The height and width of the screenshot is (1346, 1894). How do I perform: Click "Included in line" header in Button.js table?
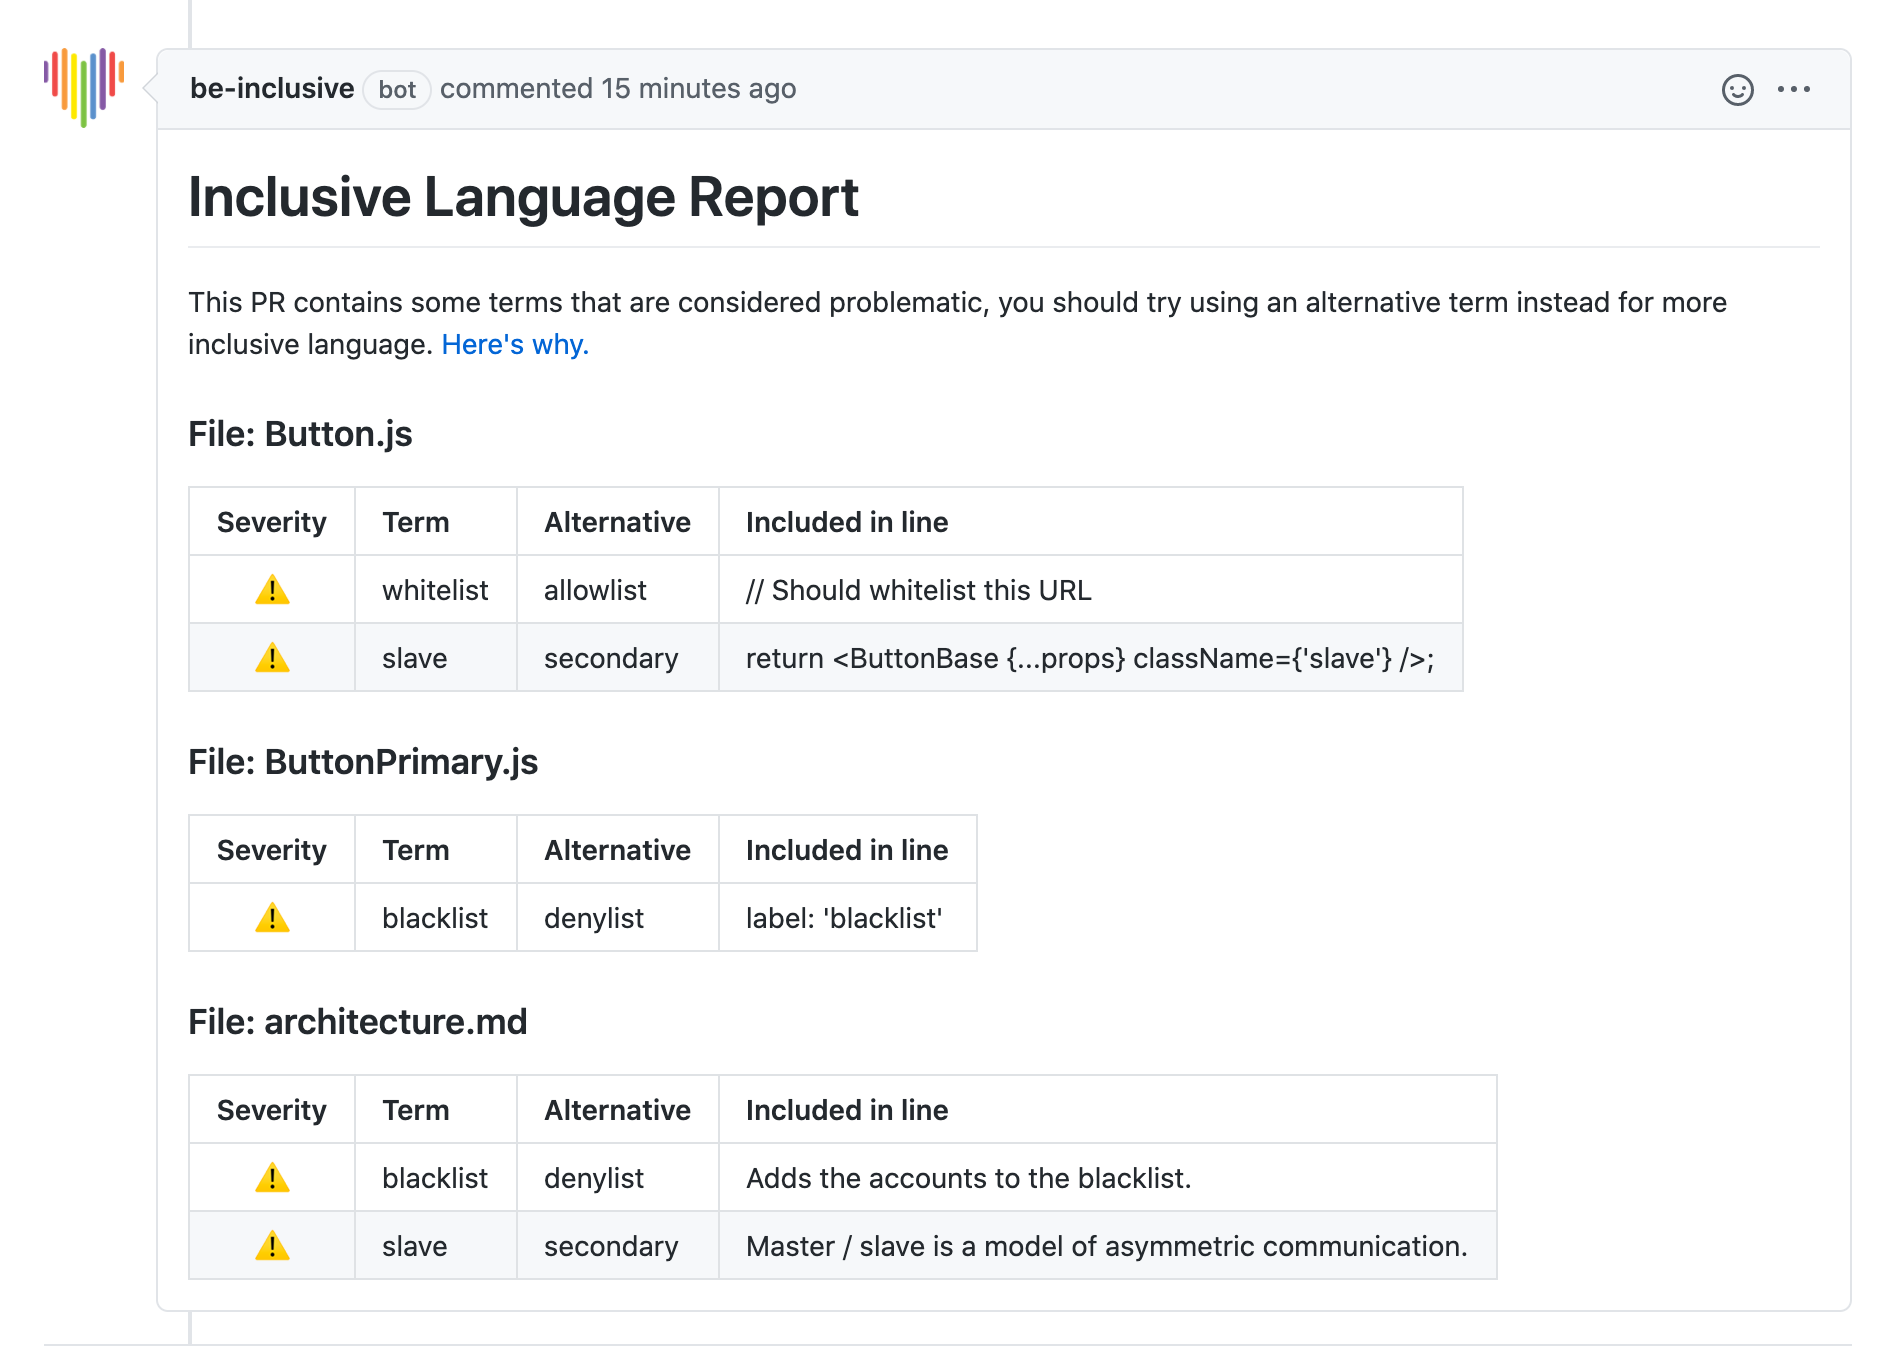coord(1091,522)
